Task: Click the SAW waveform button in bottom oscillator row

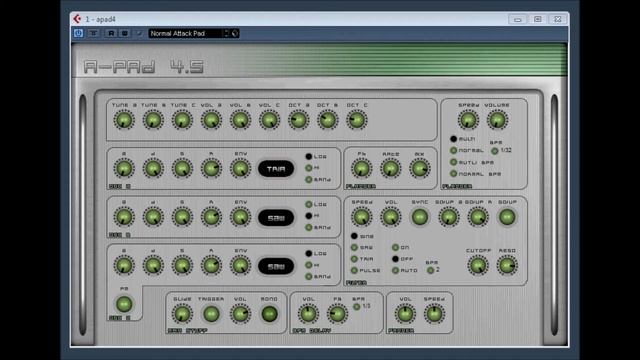Action: pos(276,266)
